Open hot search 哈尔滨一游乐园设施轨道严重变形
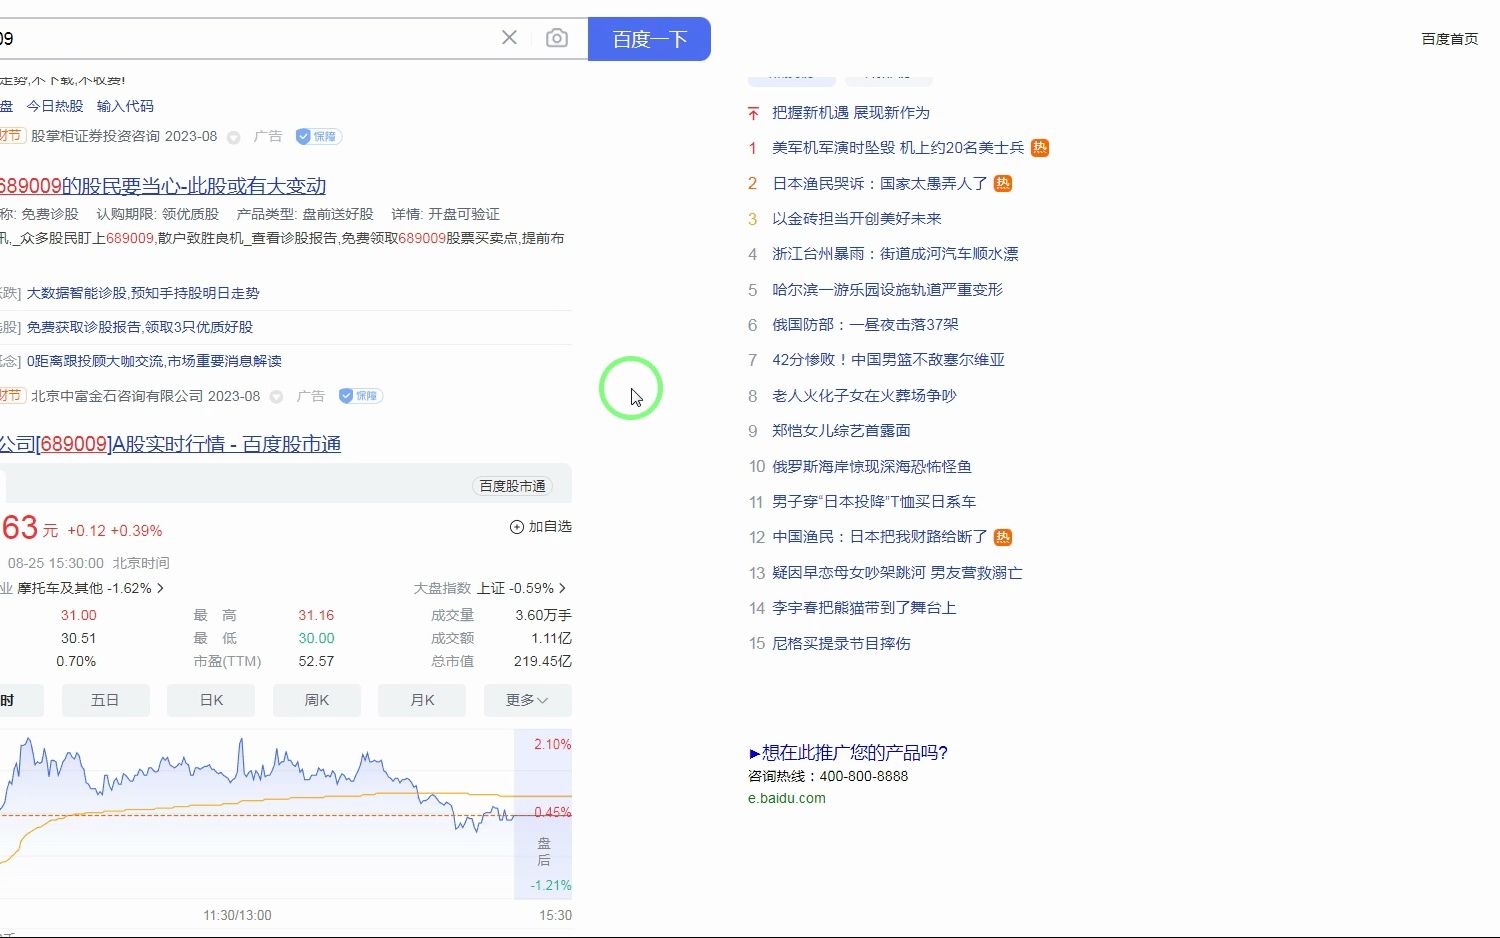Screen dimensions: 1500x938 coord(887,290)
